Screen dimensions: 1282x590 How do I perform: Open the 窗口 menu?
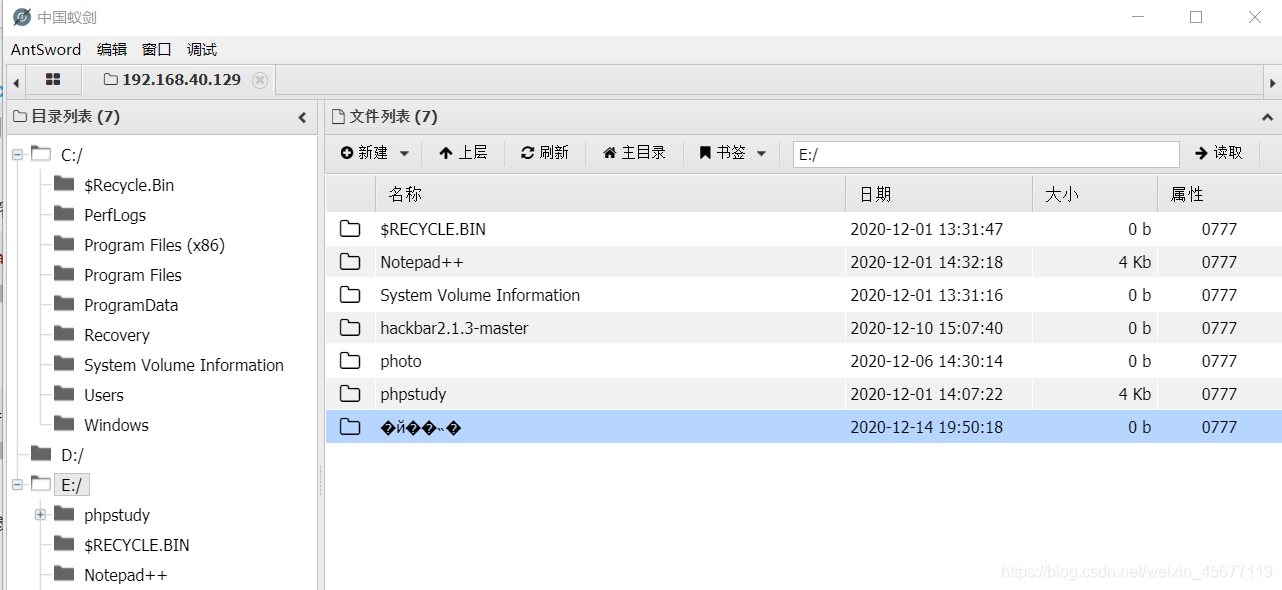[x=157, y=49]
